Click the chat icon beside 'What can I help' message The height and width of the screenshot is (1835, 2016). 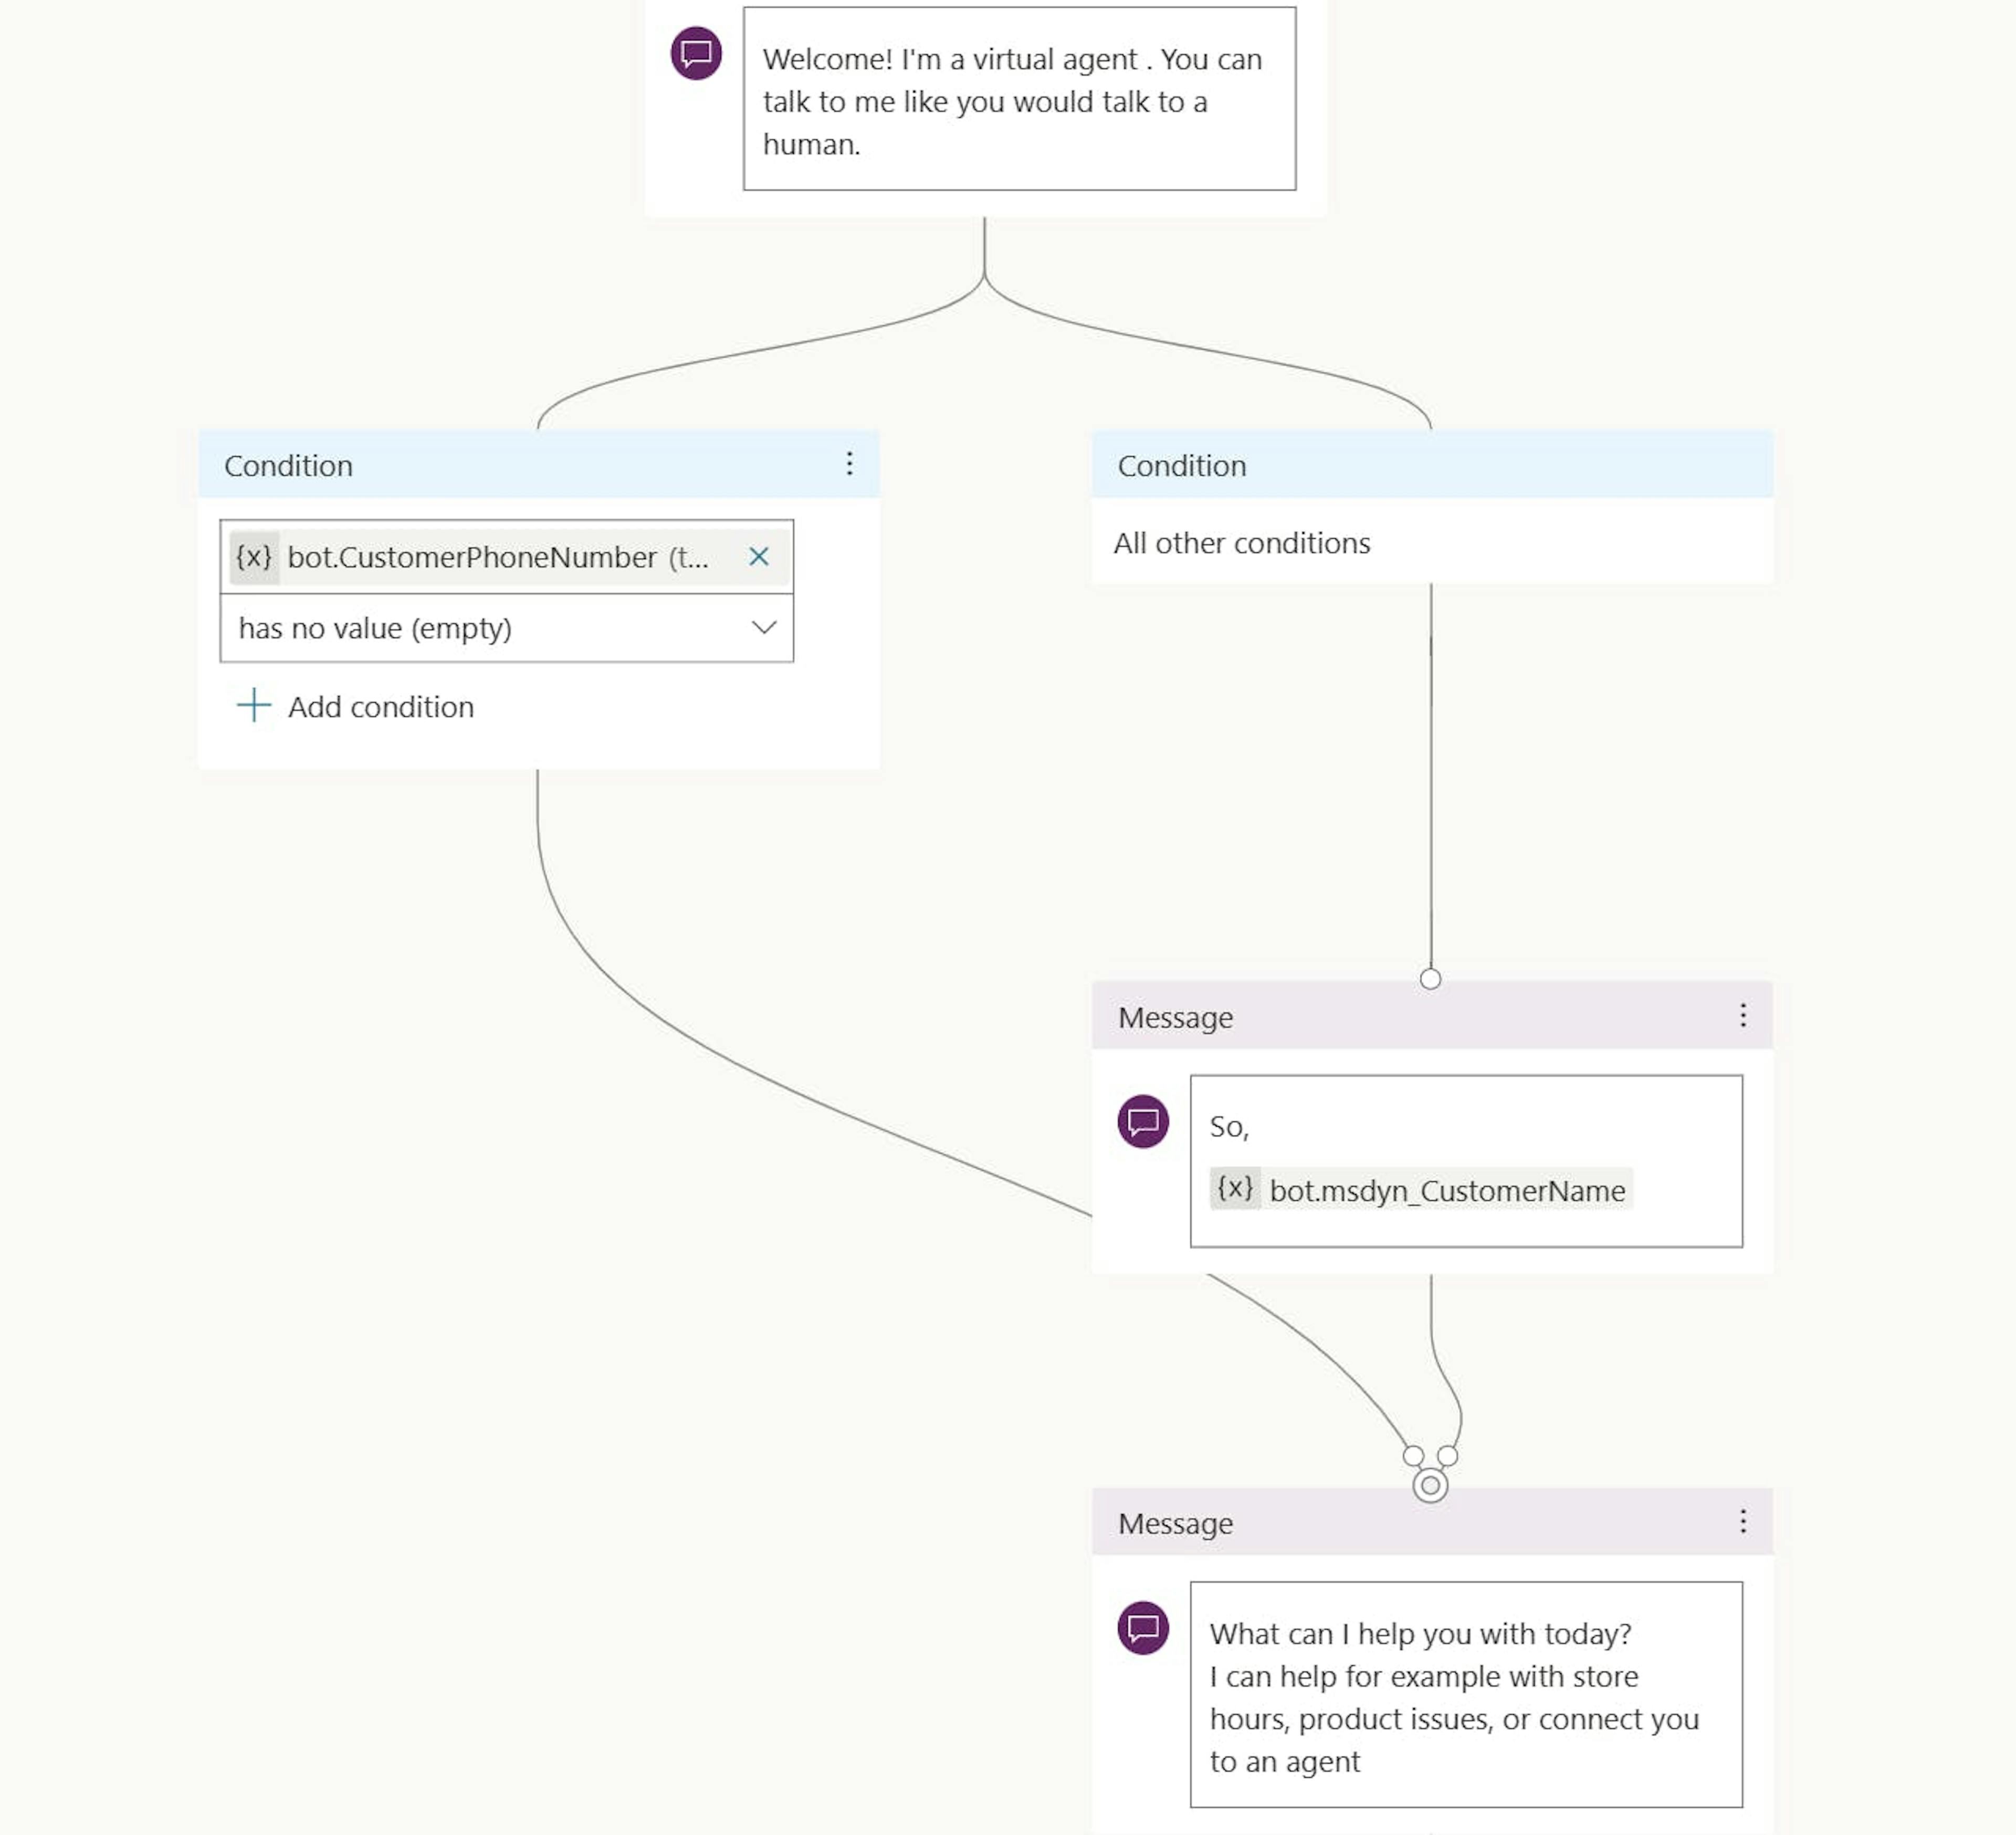pyautogui.click(x=1143, y=1628)
